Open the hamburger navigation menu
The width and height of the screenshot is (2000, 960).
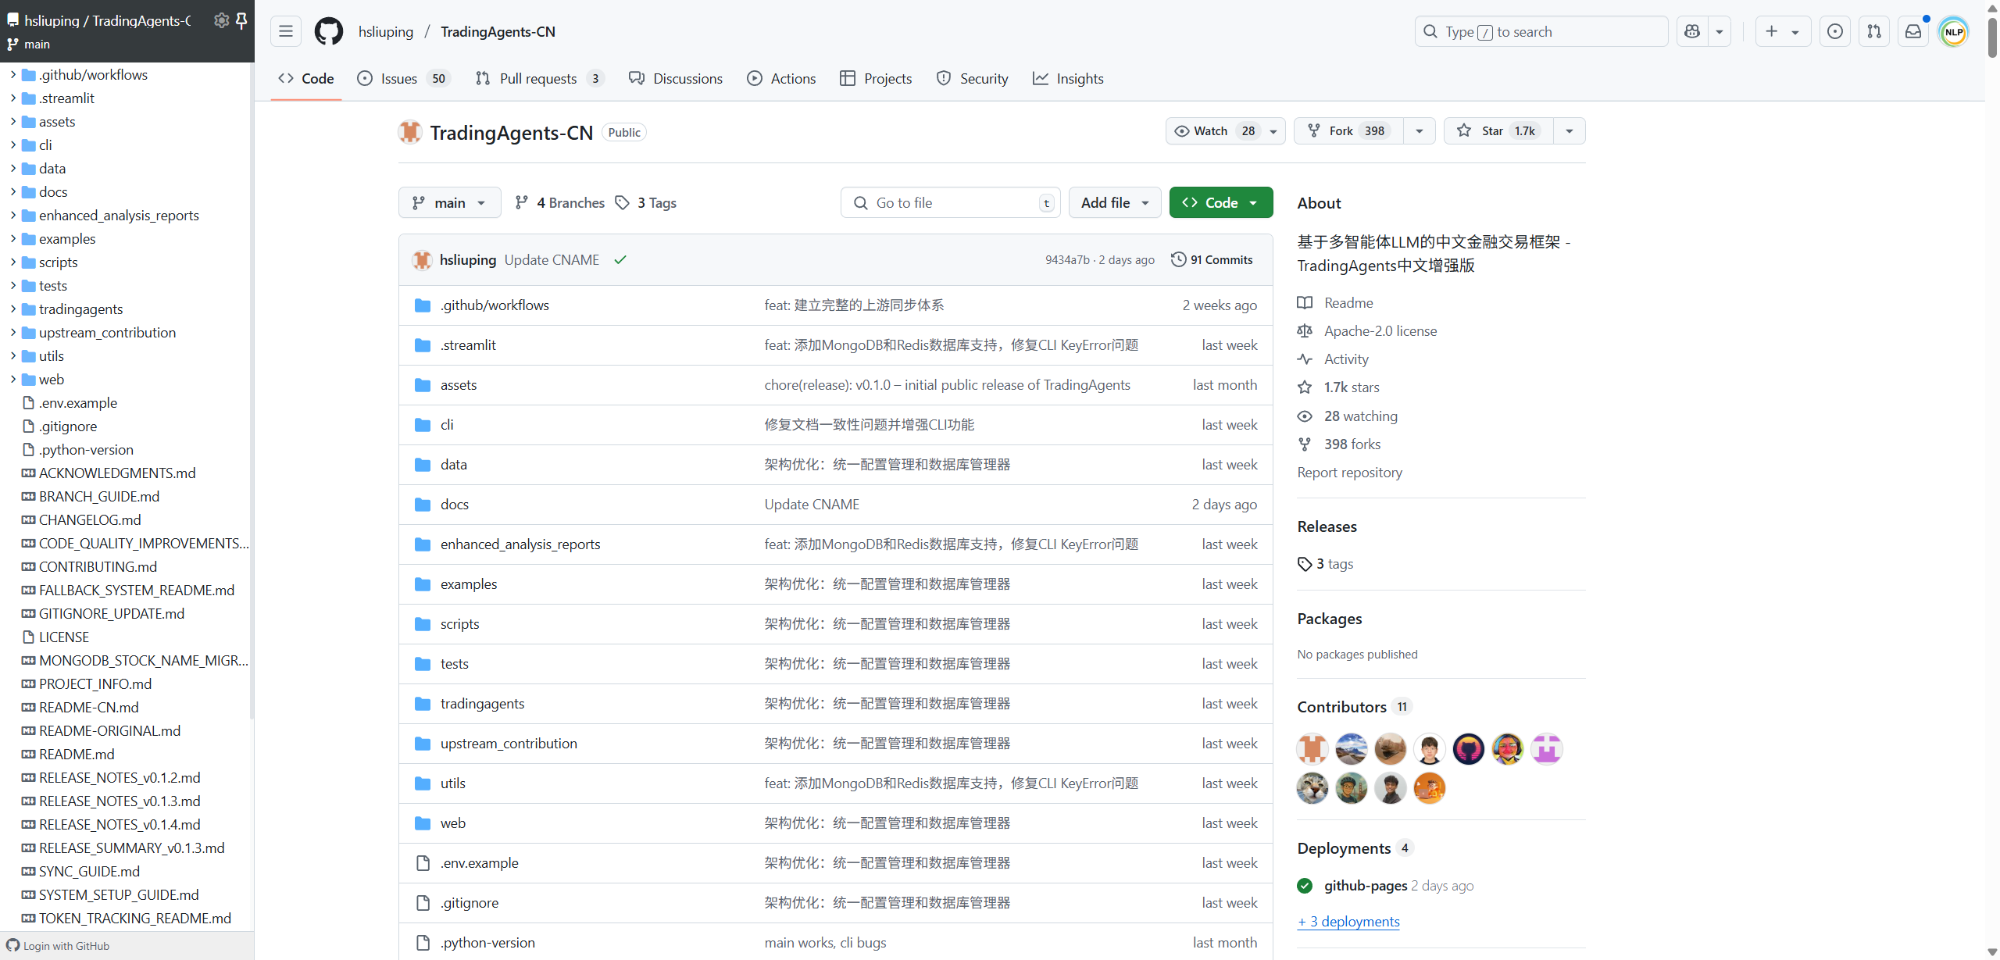pyautogui.click(x=286, y=32)
